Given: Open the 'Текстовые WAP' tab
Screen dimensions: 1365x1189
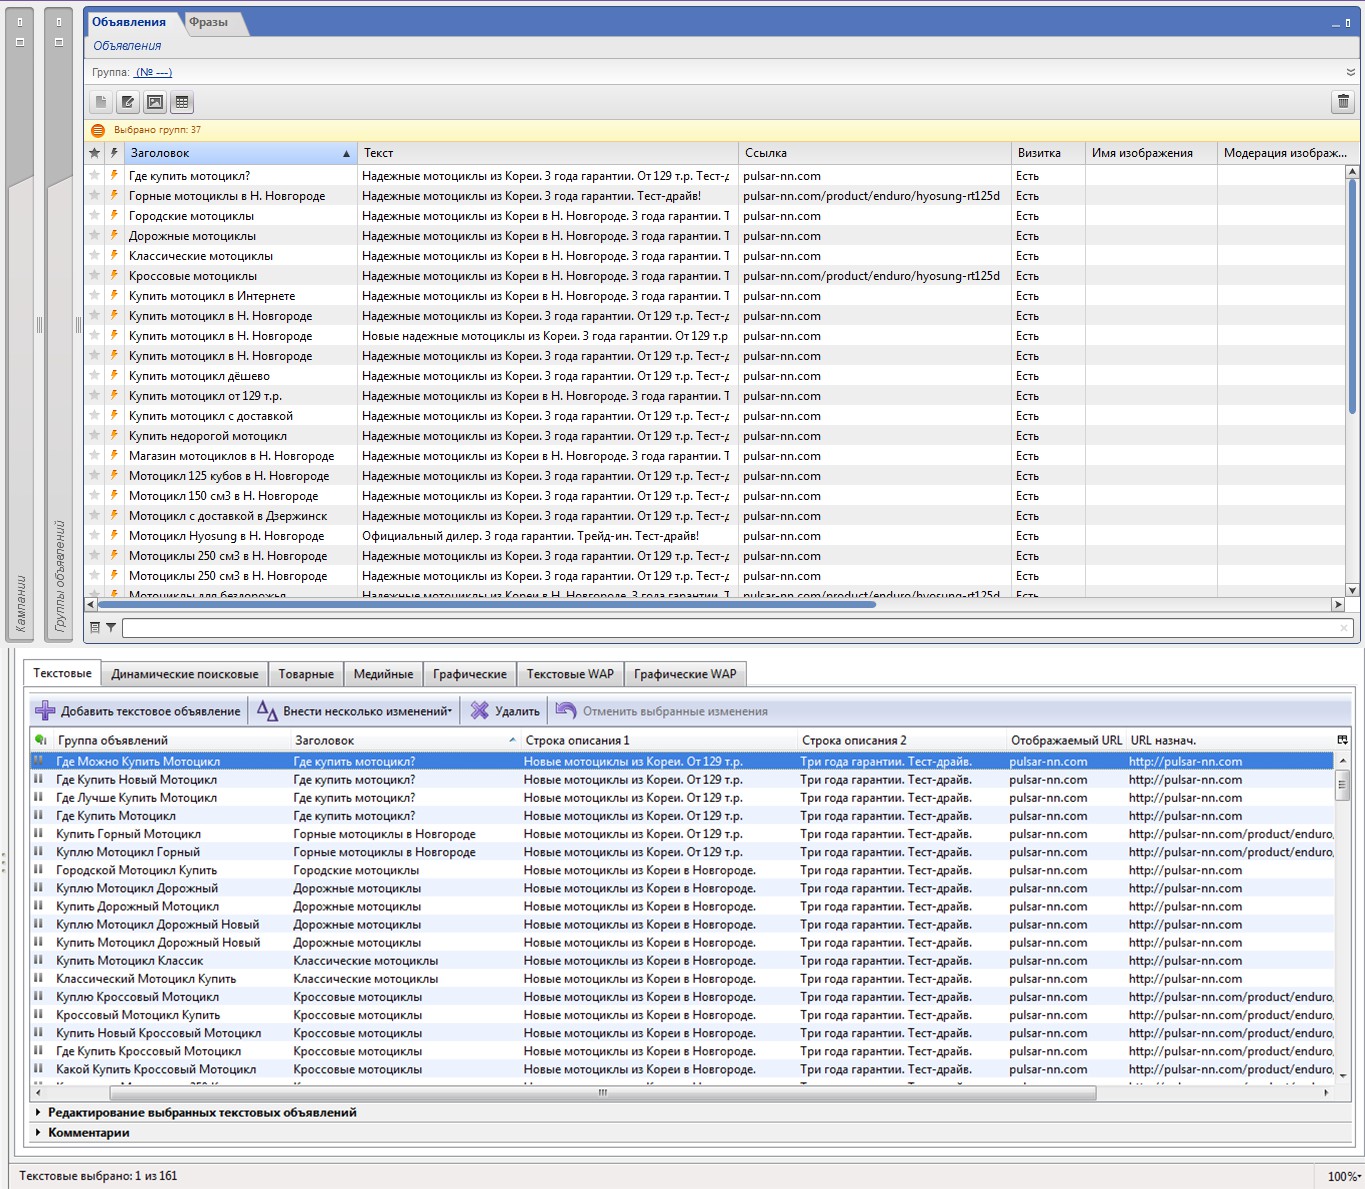Looking at the screenshot, I should 570,674.
